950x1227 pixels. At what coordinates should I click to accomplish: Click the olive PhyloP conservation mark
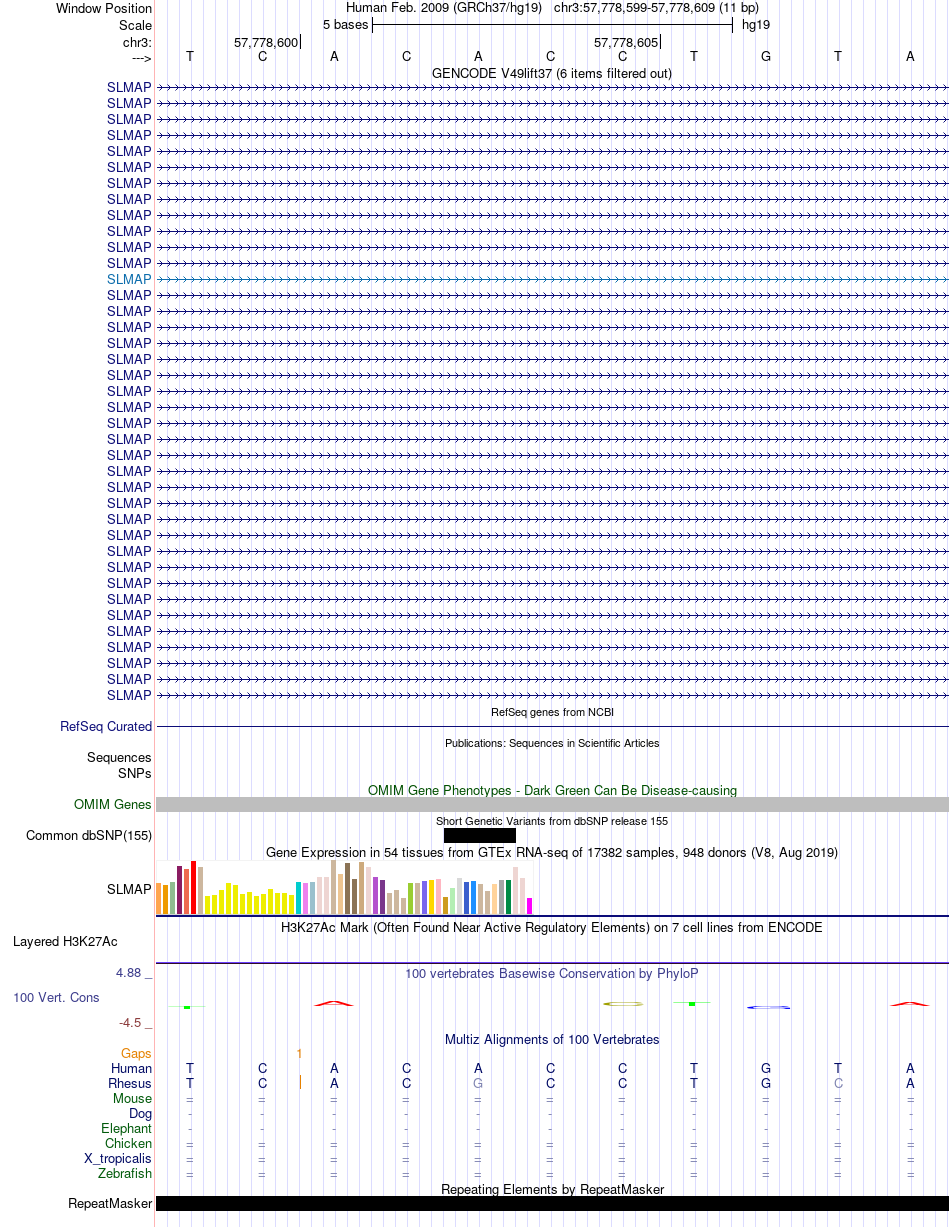[x=622, y=1003]
